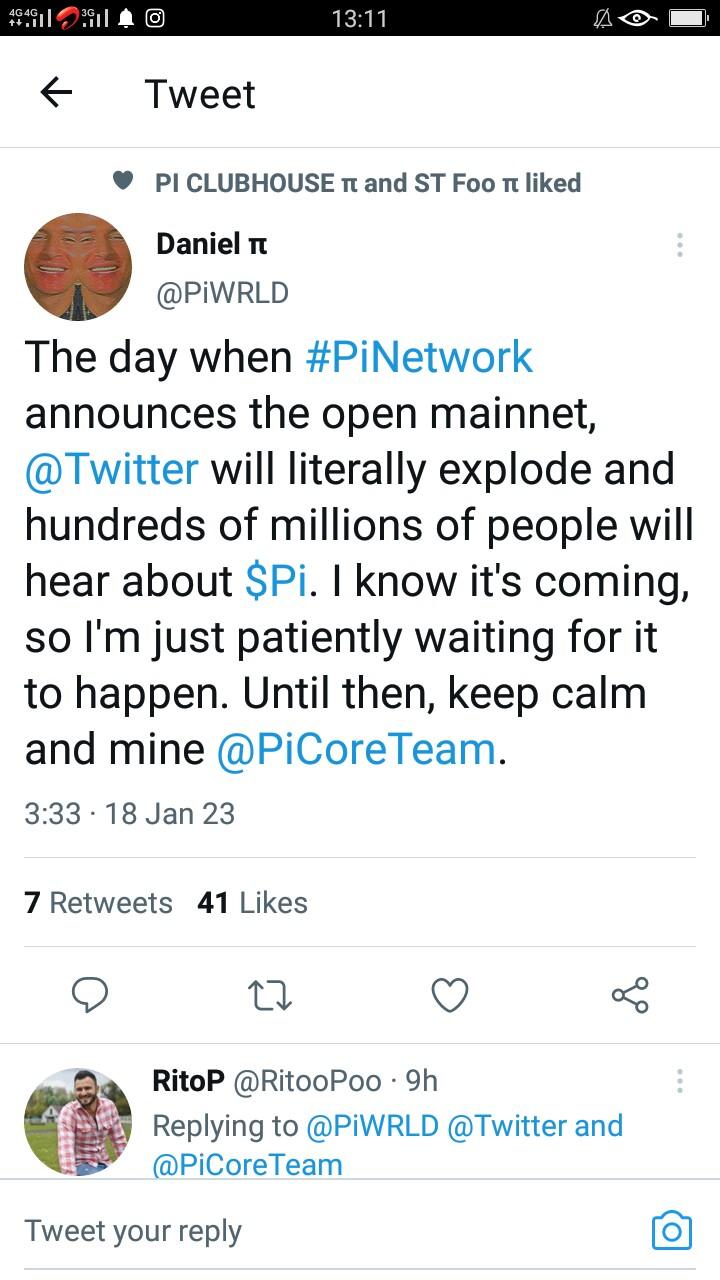Reply to Daniel's tweet via speech bubble

90,995
